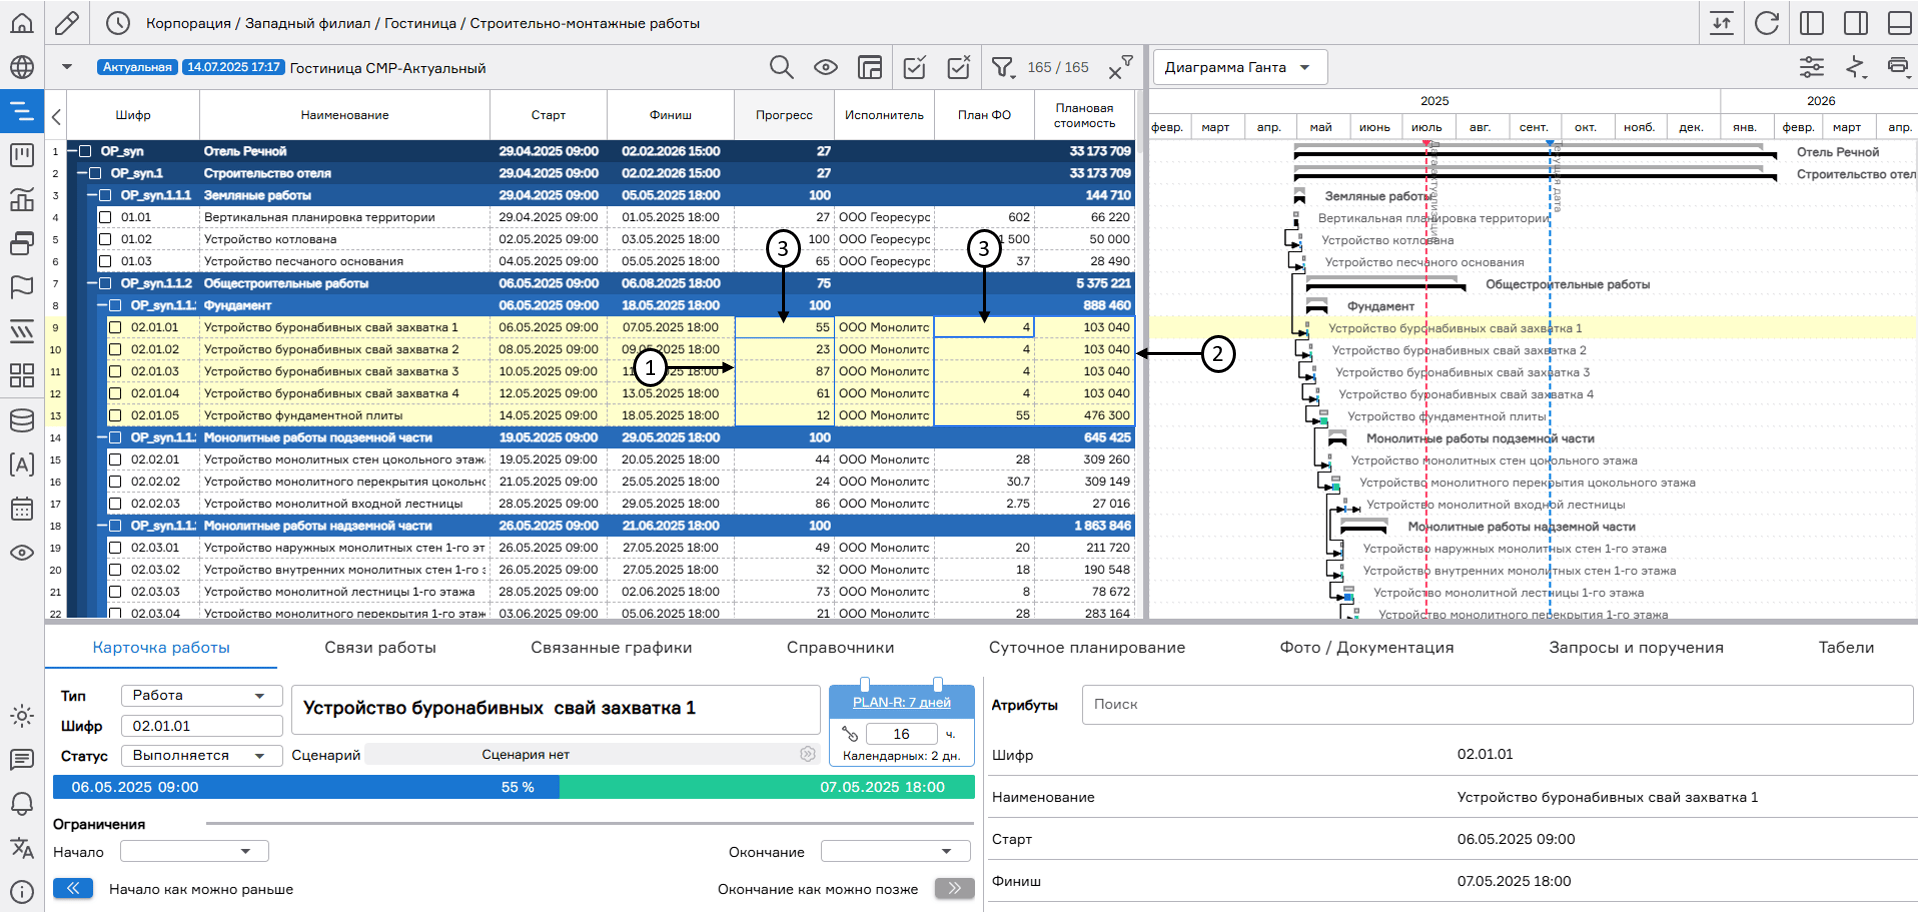Tick the checkbox for task 02.01.03
The height and width of the screenshot is (912, 1918).
115,372
